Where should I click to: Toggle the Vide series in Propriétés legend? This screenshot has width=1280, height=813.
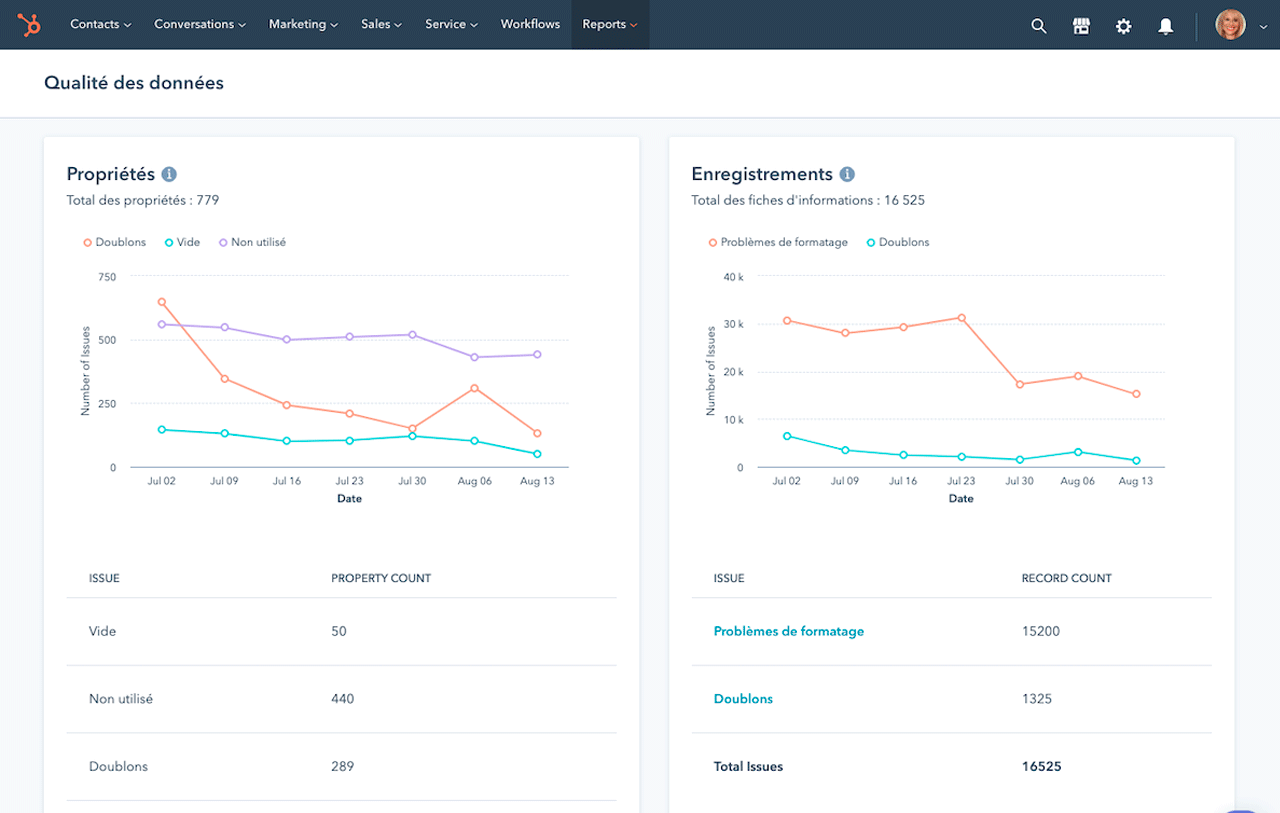(x=183, y=242)
